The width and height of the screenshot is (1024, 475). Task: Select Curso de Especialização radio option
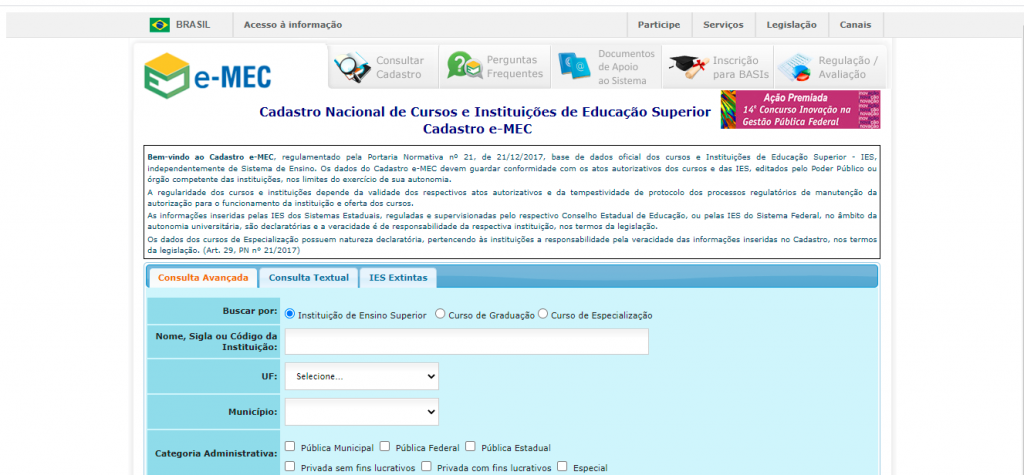tap(543, 314)
